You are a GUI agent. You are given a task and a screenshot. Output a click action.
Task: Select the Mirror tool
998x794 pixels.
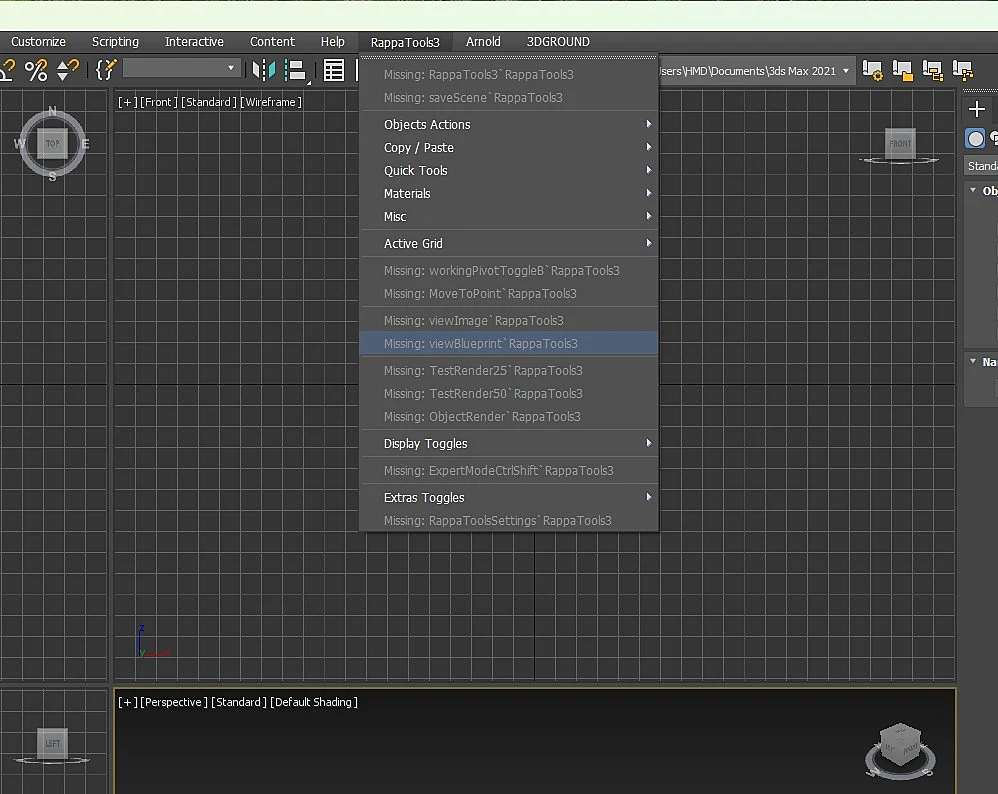click(x=264, y=69)
